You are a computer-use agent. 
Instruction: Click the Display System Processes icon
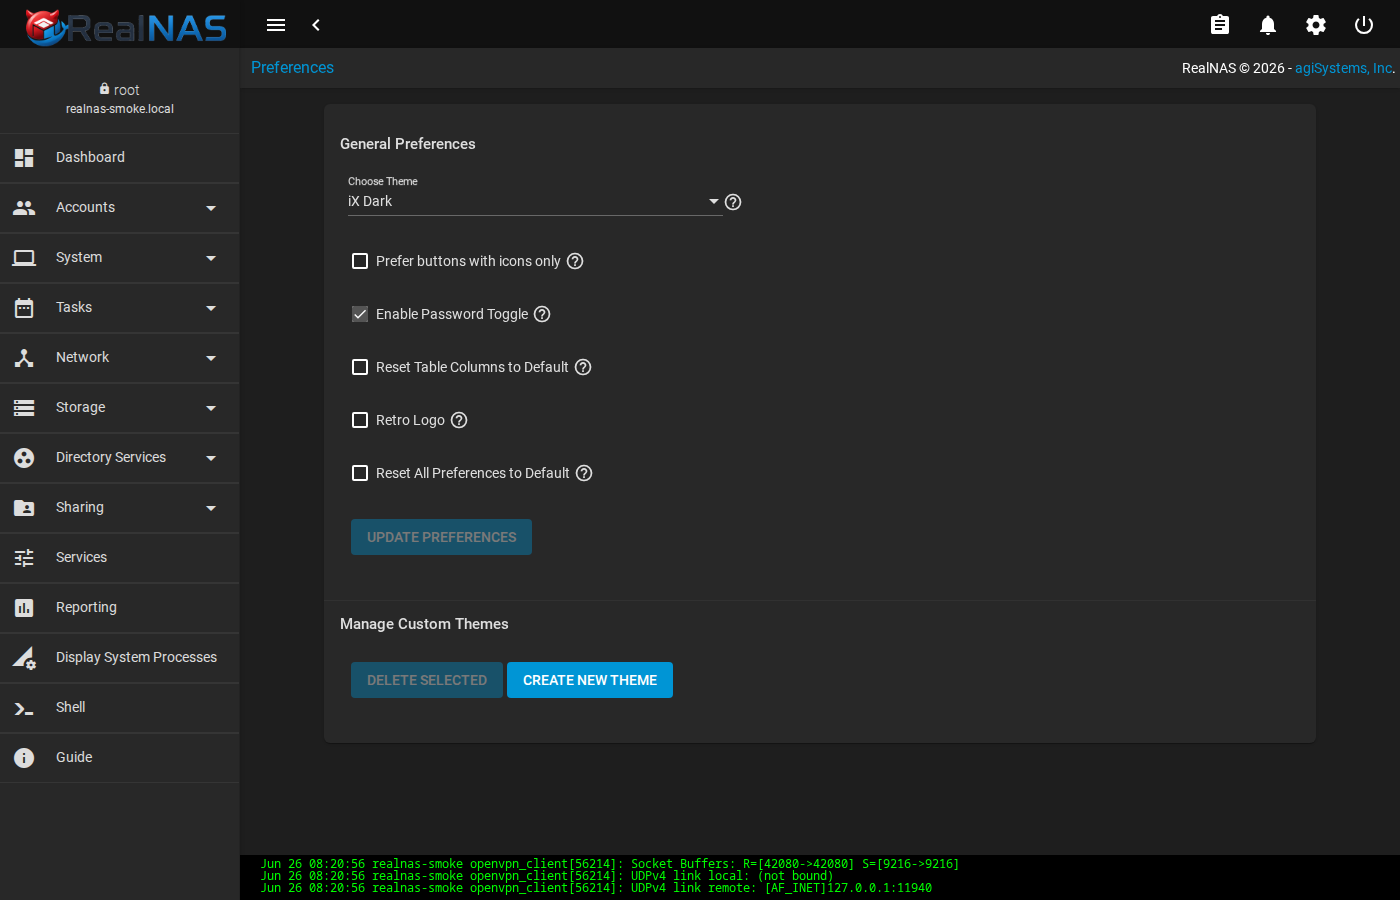[x=24, y=658]
